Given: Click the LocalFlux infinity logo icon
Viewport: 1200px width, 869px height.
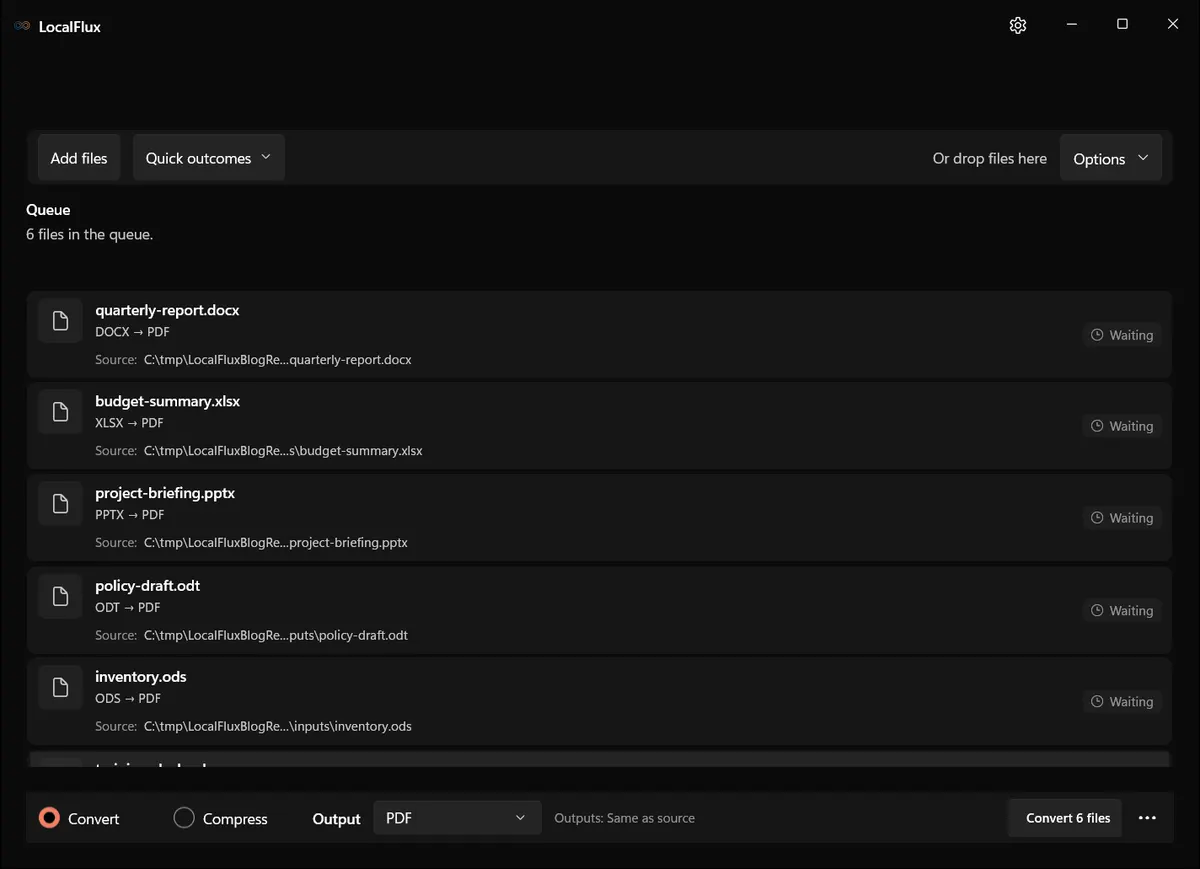Looking at the screenshot, I should pyautogui.click(x=22, y=26).
